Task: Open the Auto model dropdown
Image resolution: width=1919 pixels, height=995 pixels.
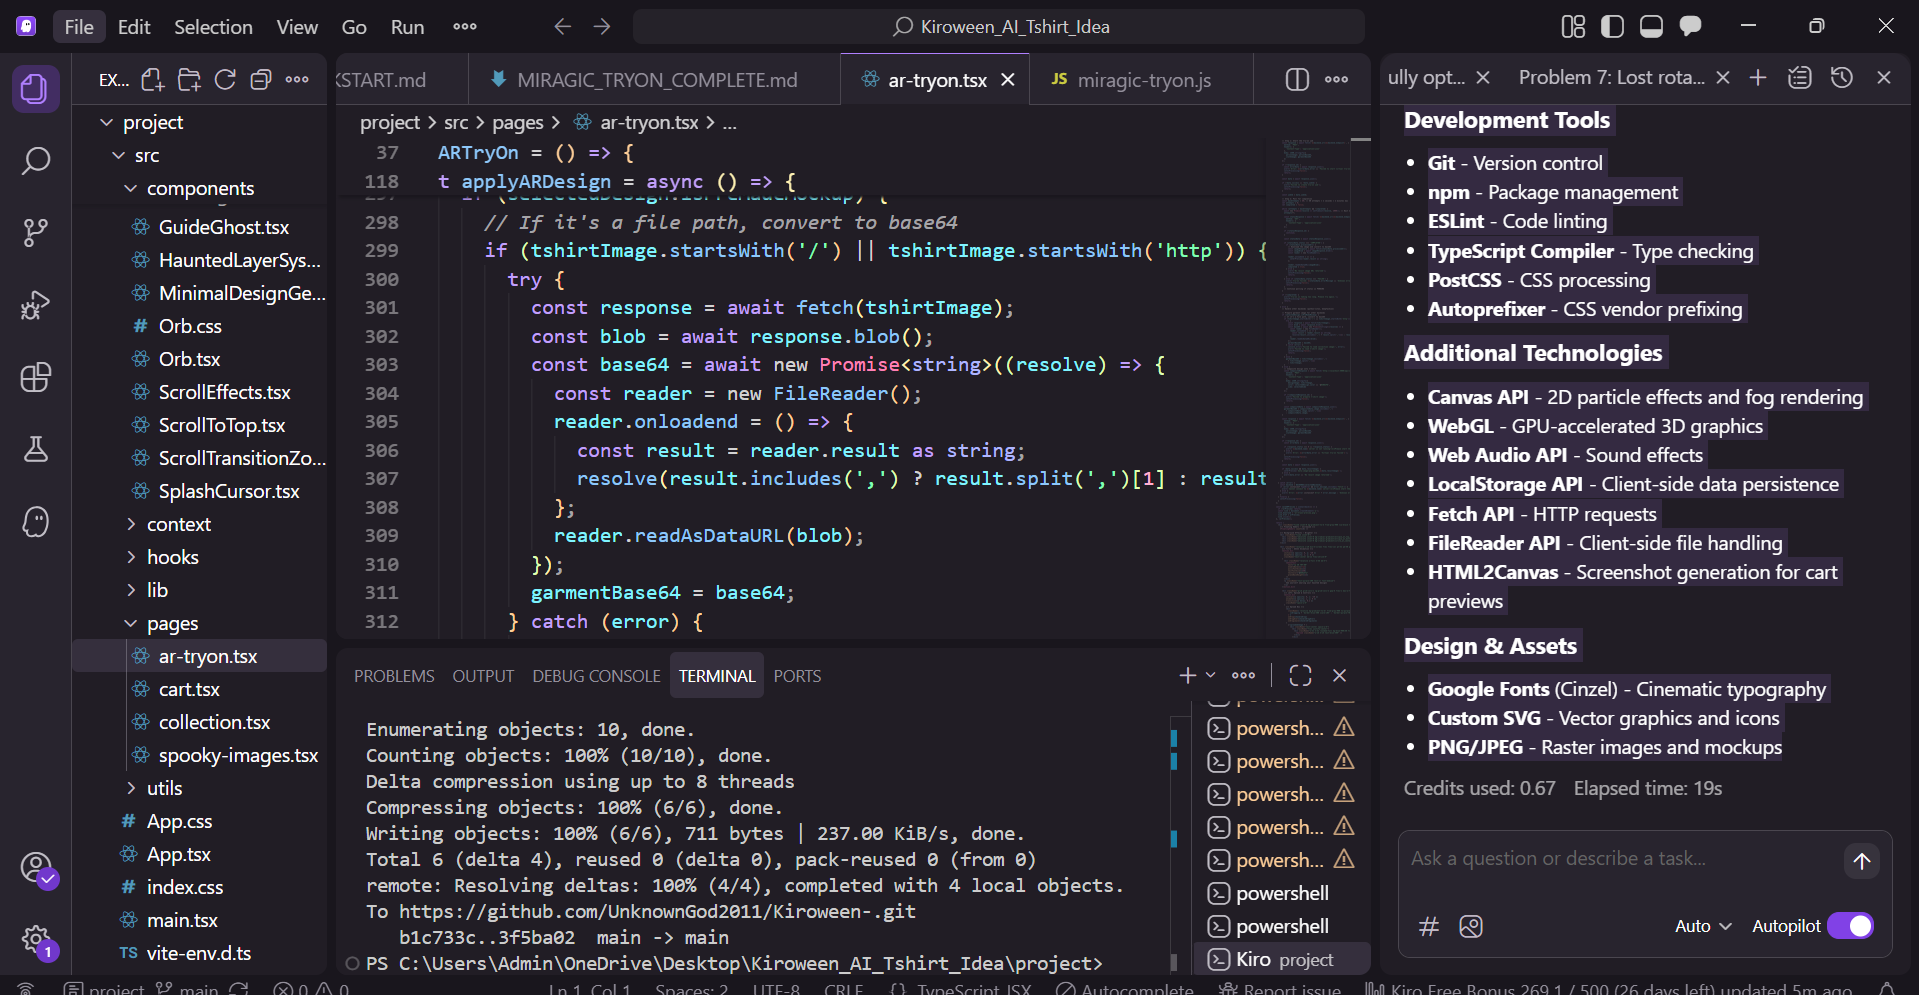Action: pos(1702,926)
